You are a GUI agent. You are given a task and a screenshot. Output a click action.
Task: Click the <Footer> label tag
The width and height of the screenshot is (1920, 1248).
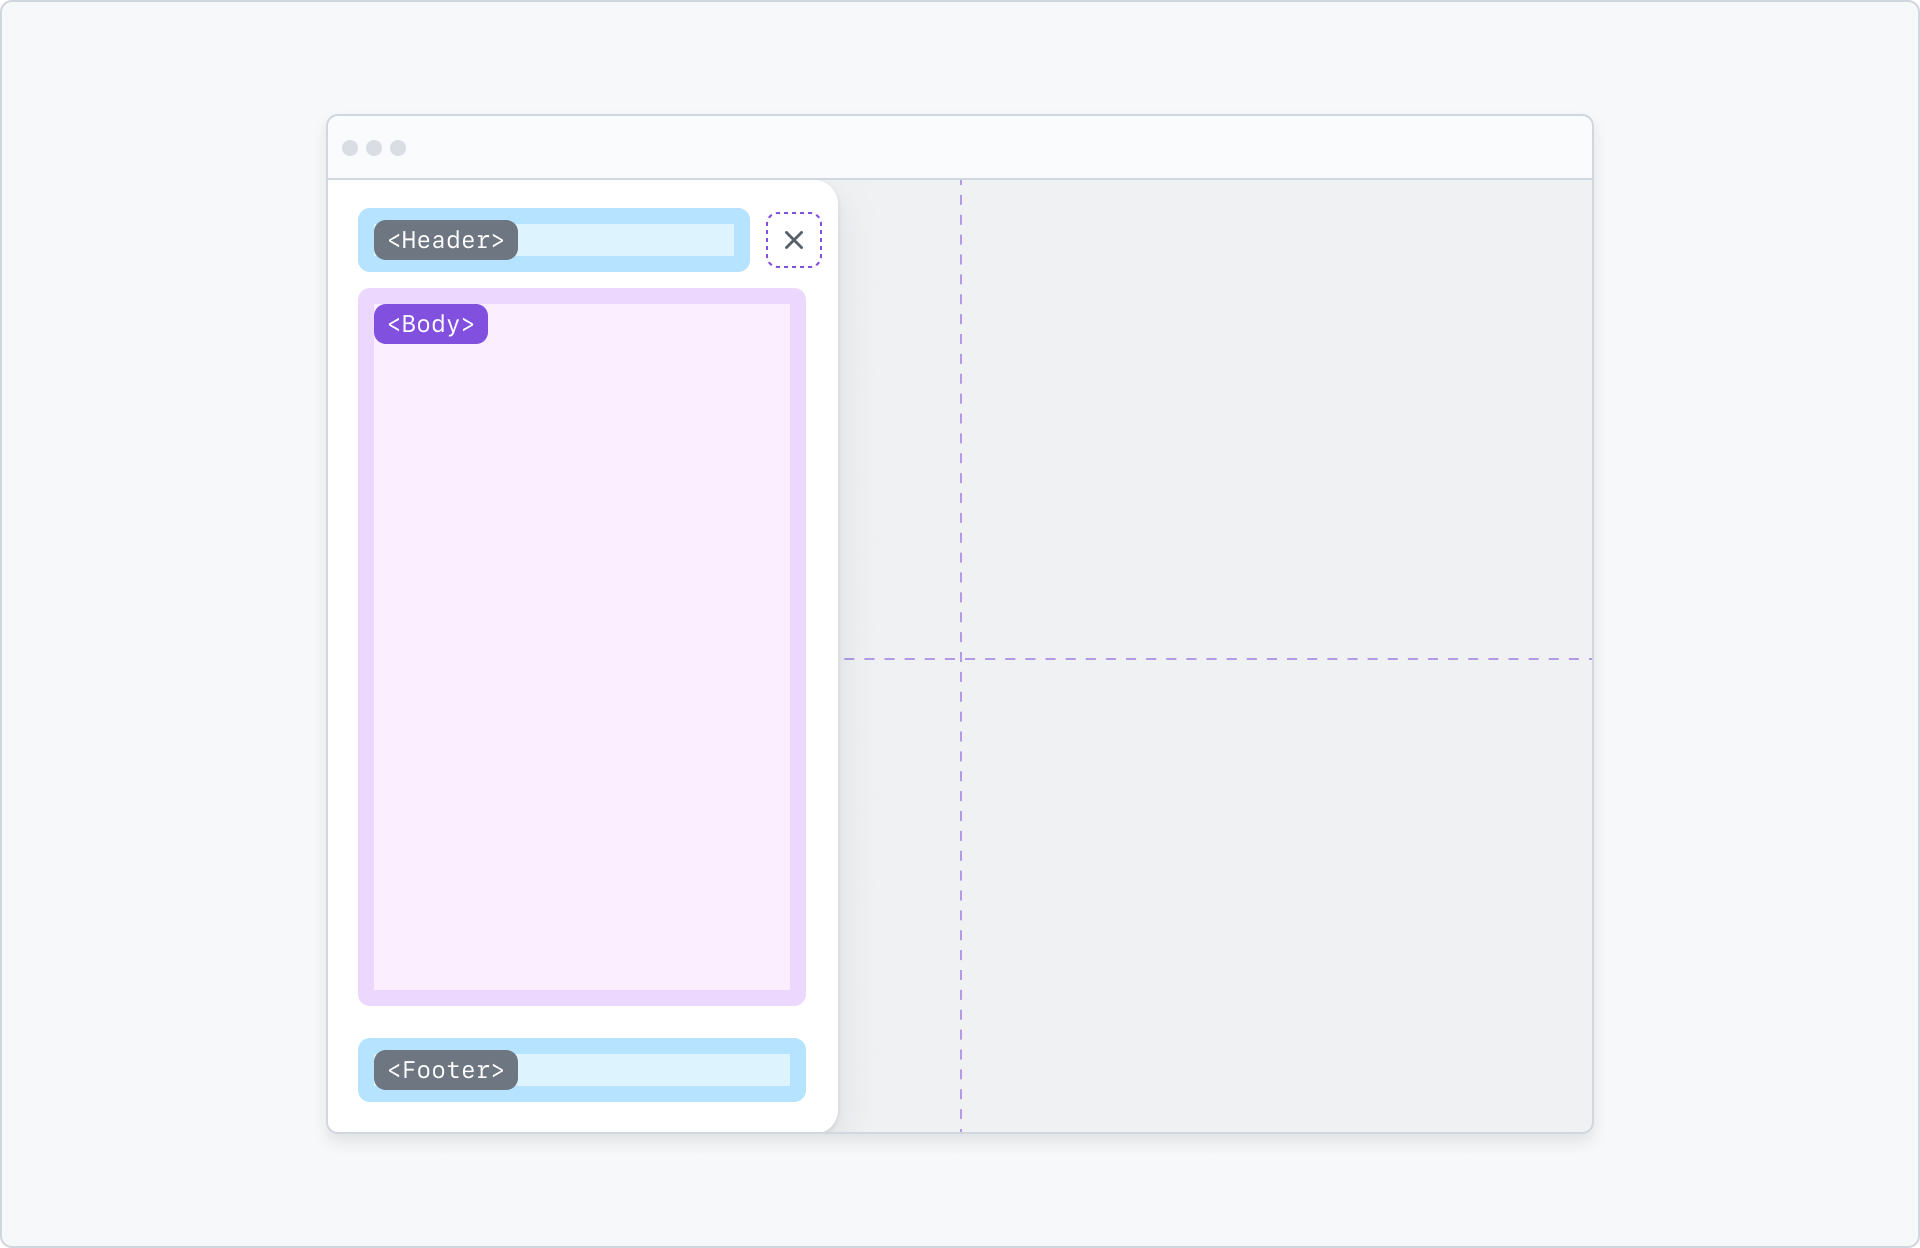pyautogui.click(x=446, y=1070)
